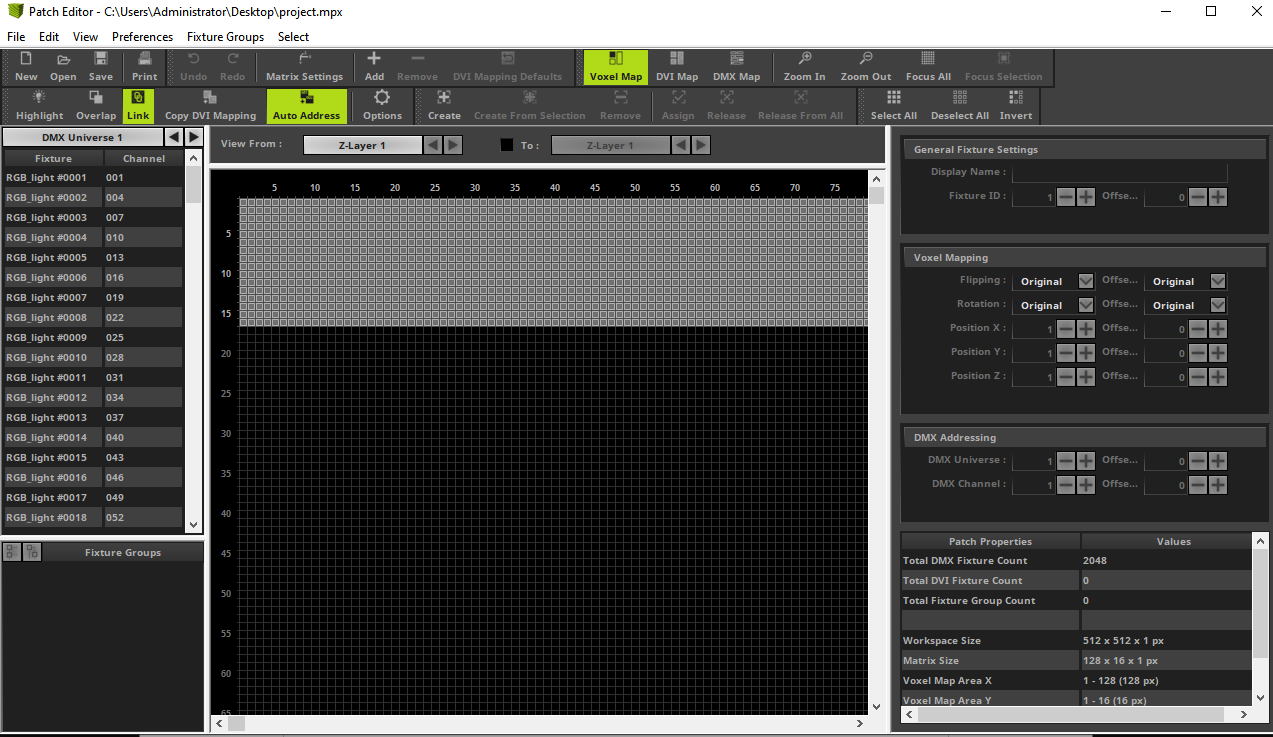Click the Add fixture icon

pyautogui.click(x=374, y=67)
